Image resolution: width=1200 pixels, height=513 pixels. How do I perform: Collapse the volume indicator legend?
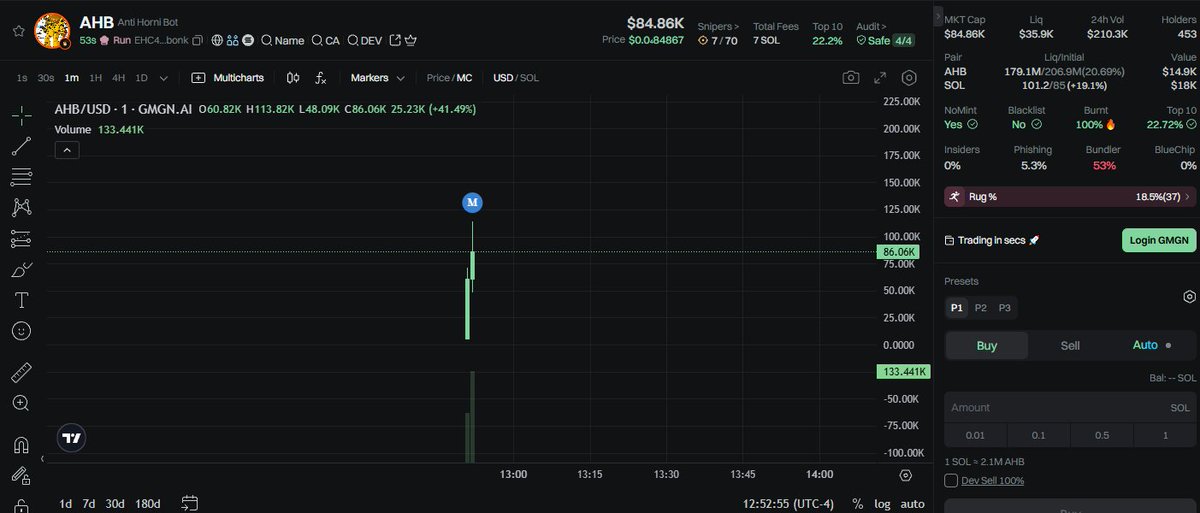(67, 150)
